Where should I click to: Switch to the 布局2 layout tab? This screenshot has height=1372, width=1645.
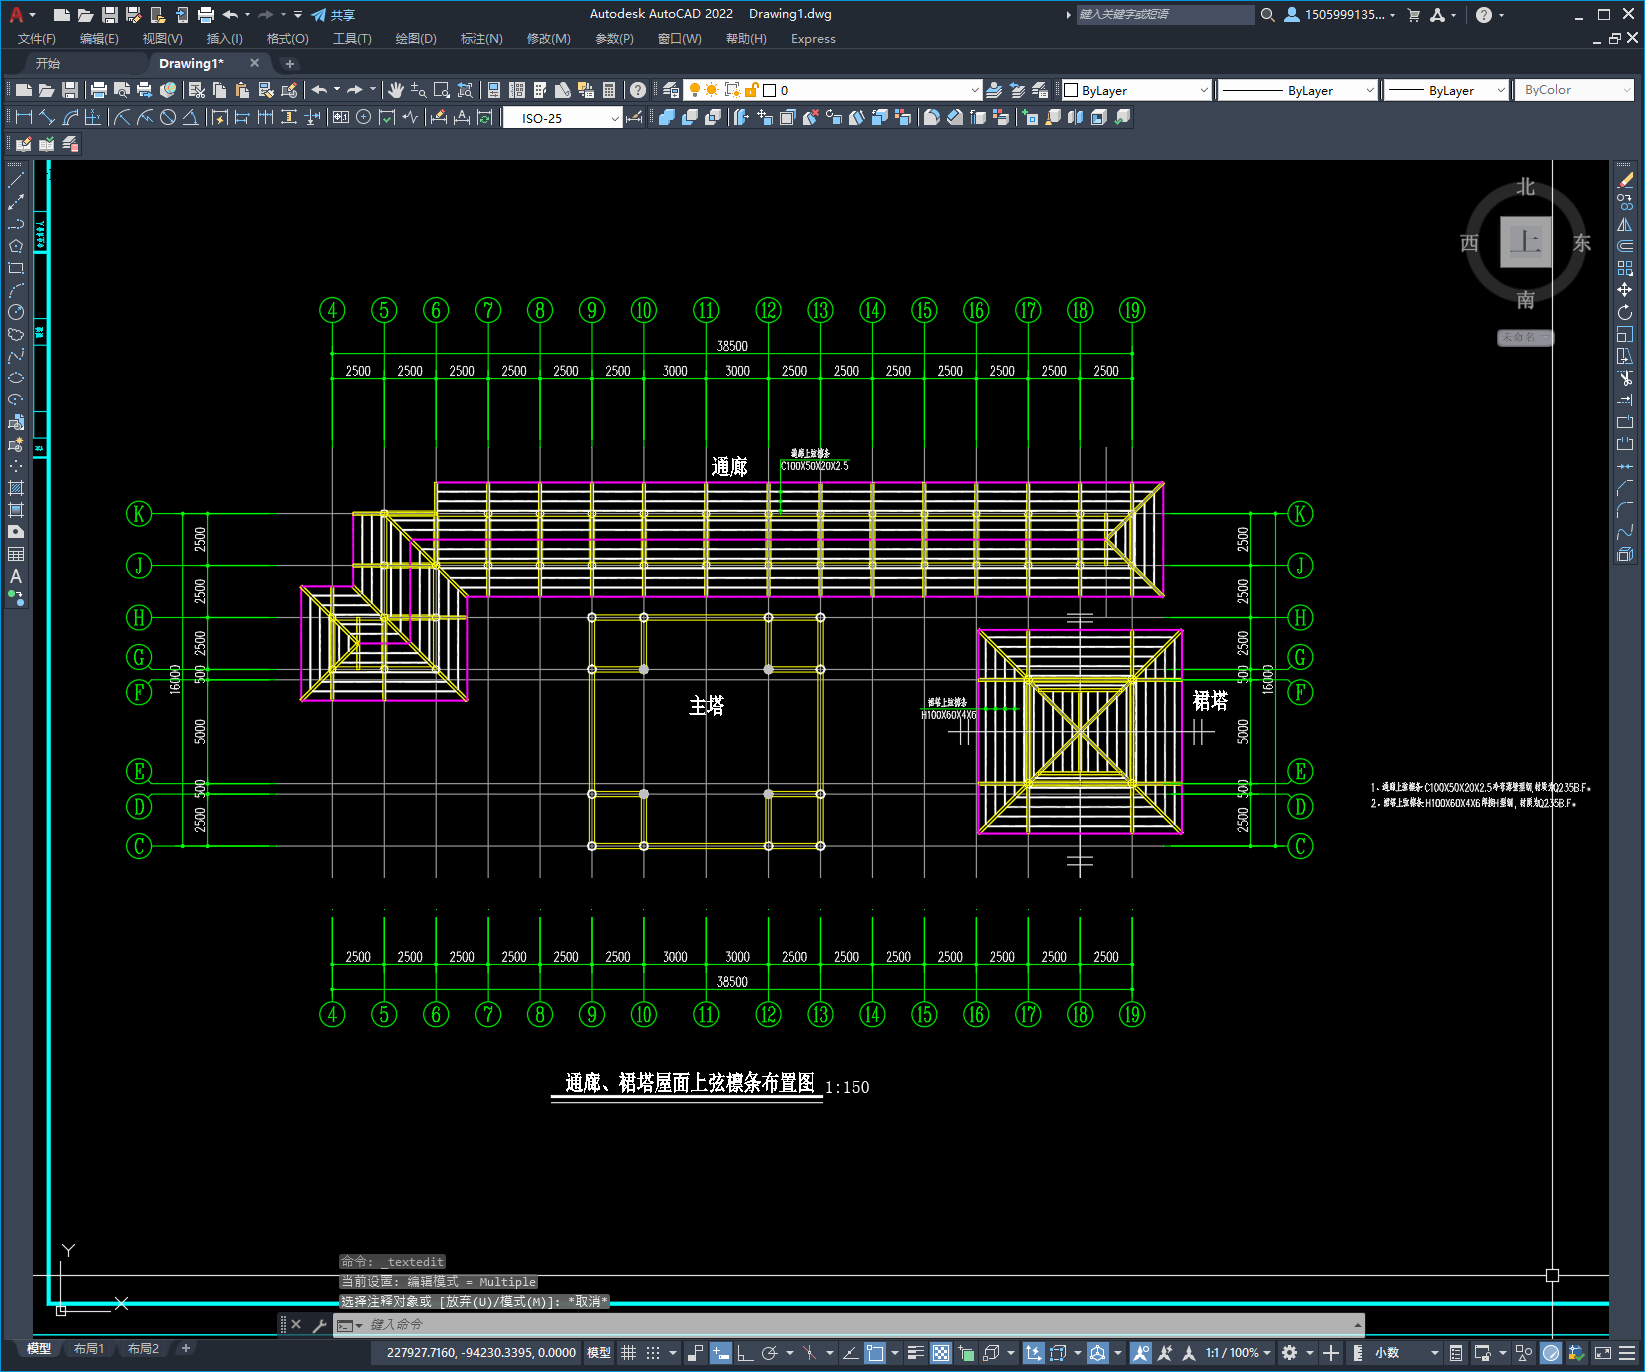point(143,1348)
